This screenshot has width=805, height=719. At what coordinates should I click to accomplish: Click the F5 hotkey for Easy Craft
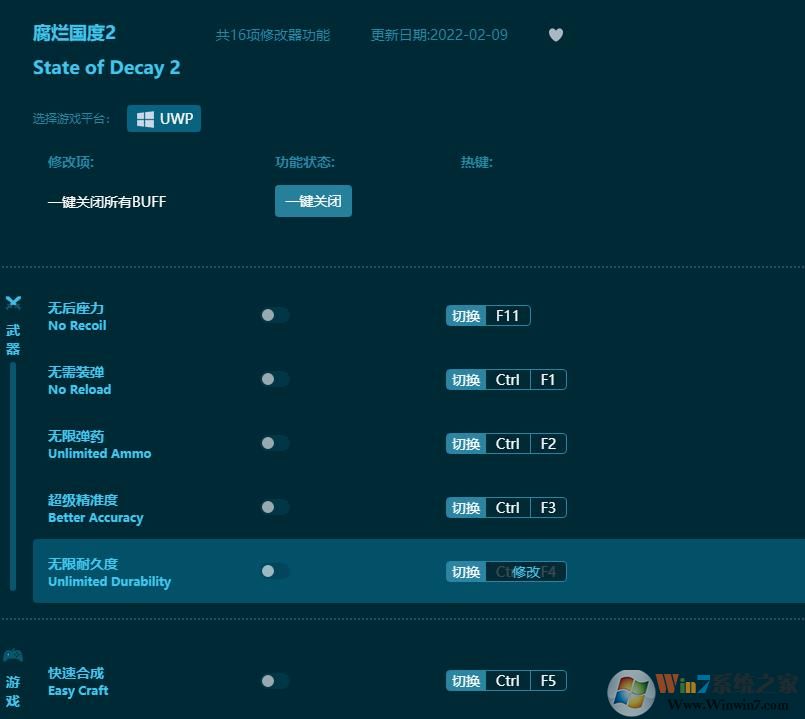click(548, 680)
